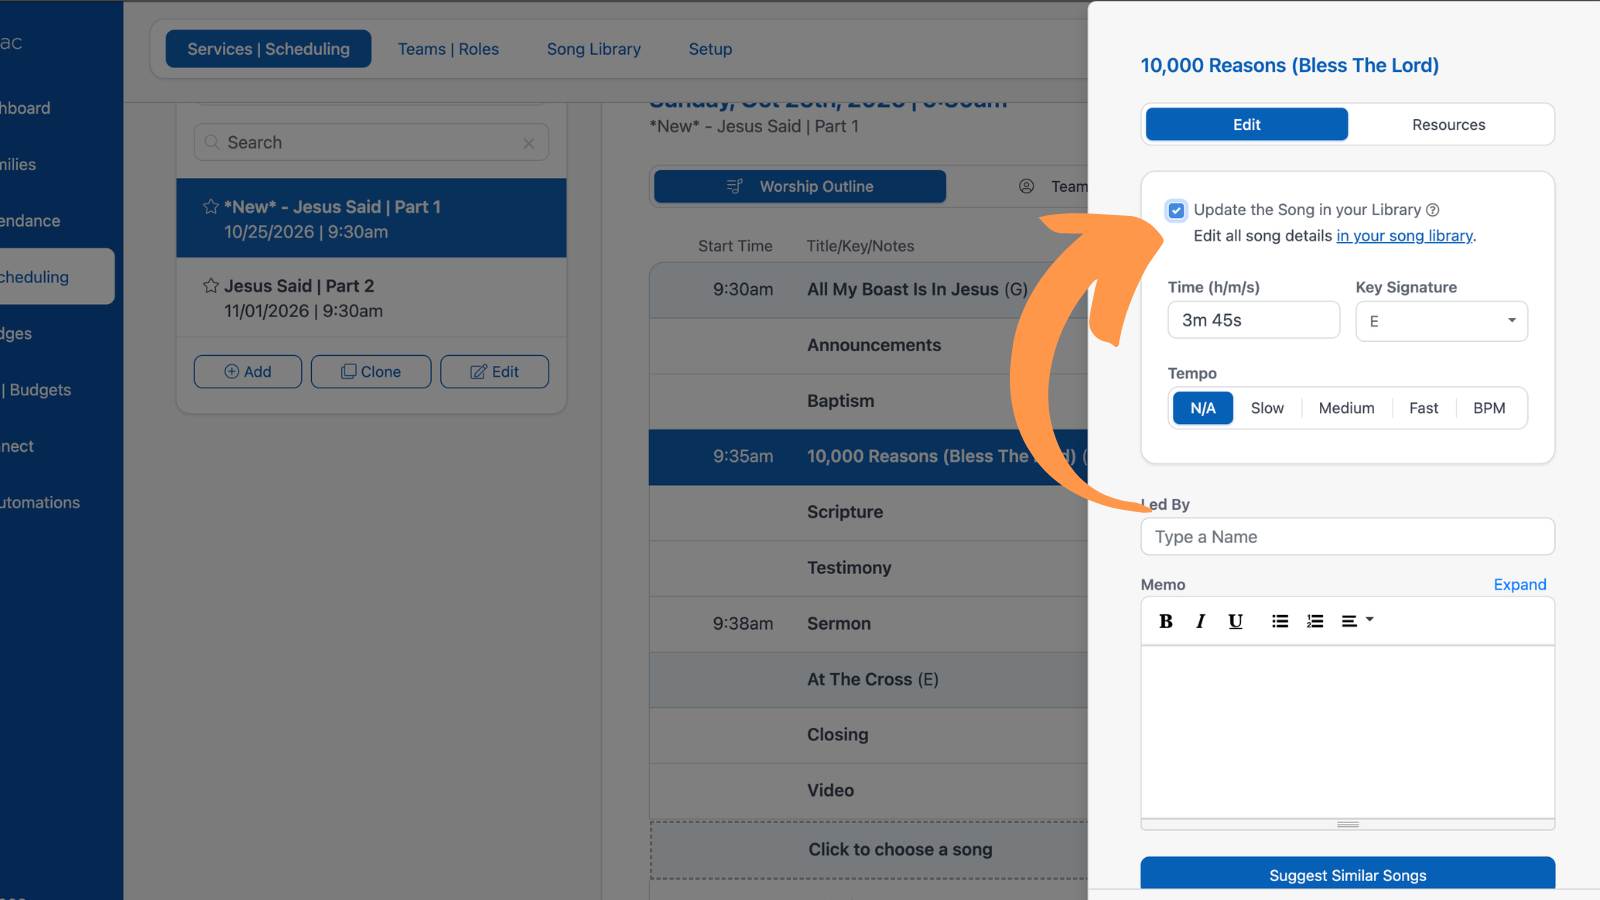The width and height of the screenshot is (1600, 900).
Task: Open the Key Signature dropdown
Action: (1441, 321)
